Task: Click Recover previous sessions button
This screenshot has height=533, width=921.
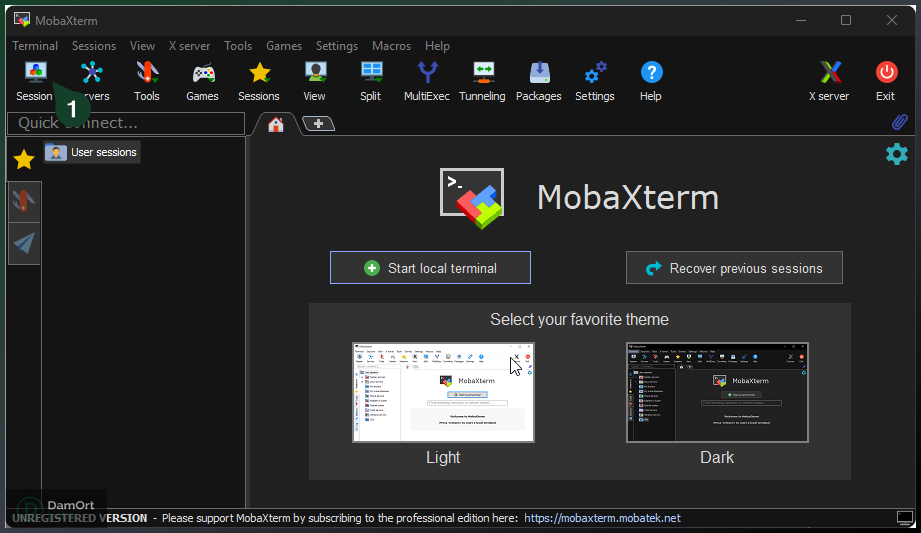Action: 734,268
